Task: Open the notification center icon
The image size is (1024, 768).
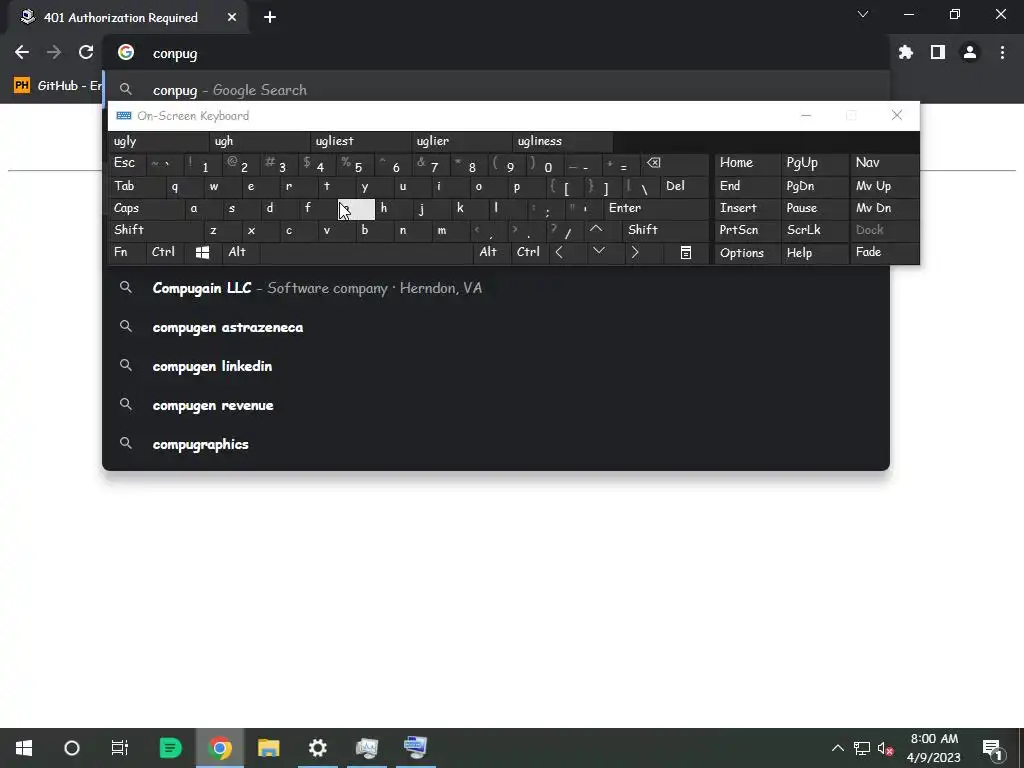Action: coord(993,749)
